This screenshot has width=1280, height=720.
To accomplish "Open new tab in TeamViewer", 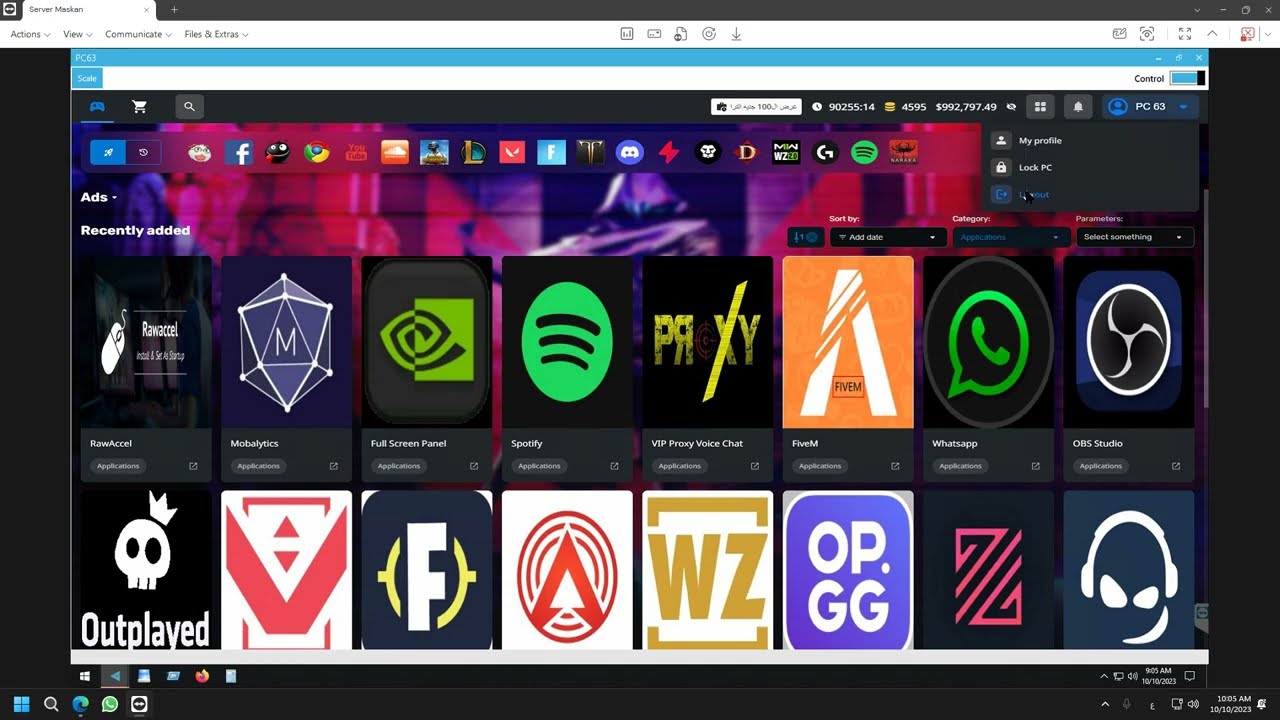I will point(174,10).
